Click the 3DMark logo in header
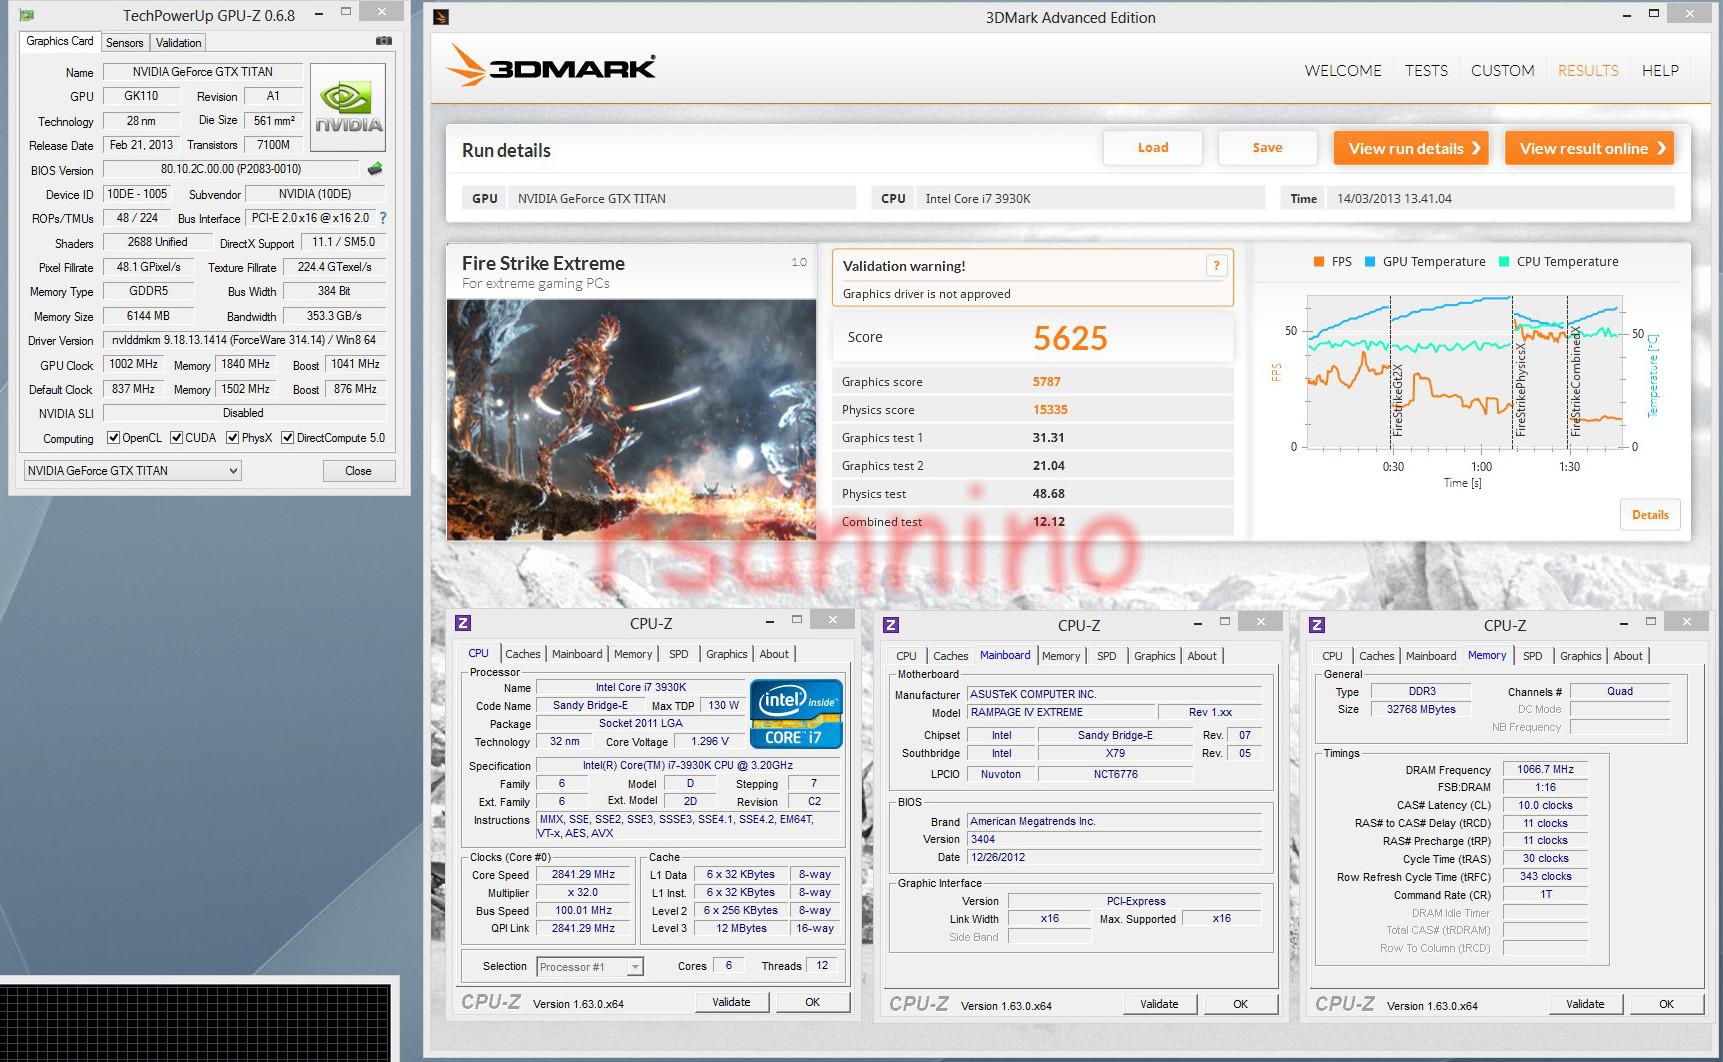The height and width of the screenshot is (1062, 1723). [550, 66]
